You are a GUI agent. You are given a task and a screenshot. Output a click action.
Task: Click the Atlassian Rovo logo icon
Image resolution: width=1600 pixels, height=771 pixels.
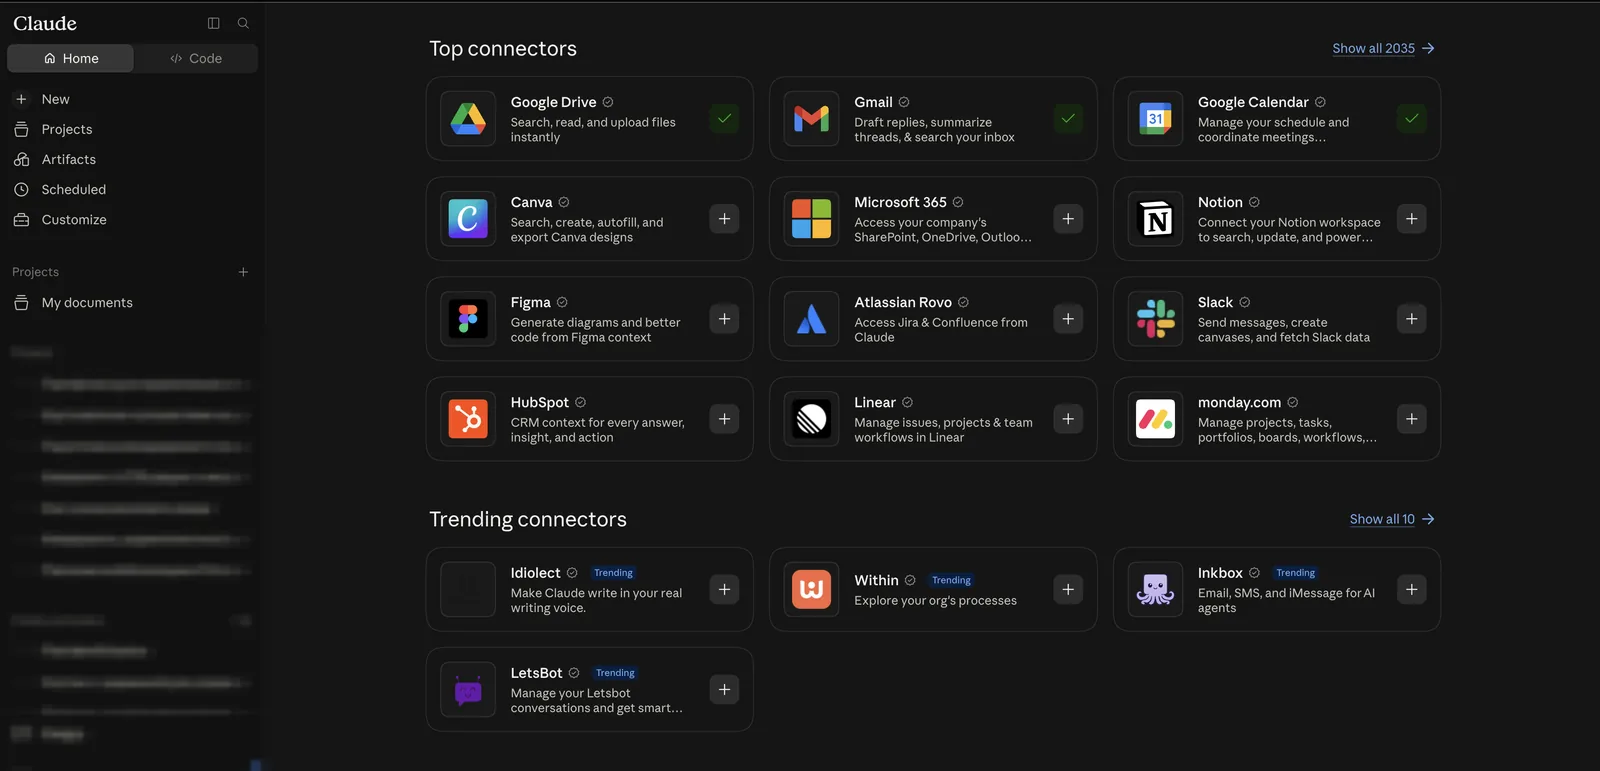811,319
